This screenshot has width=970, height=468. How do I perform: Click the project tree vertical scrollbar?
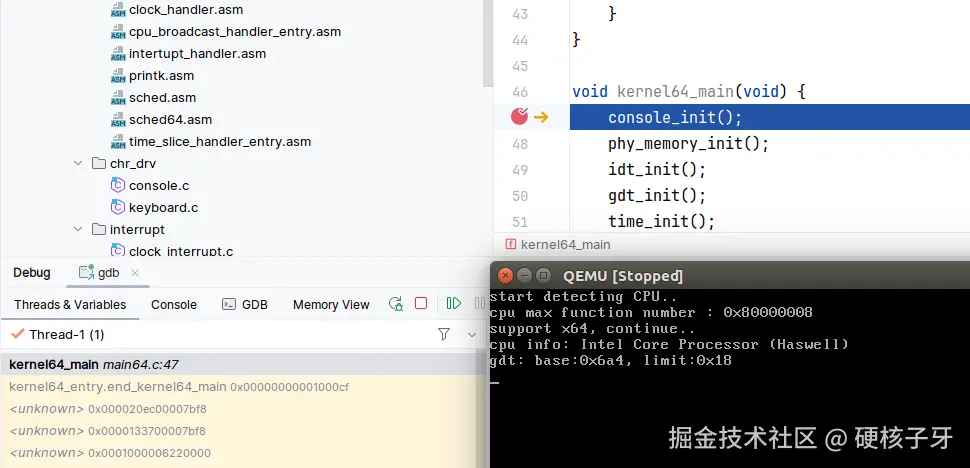488,43
